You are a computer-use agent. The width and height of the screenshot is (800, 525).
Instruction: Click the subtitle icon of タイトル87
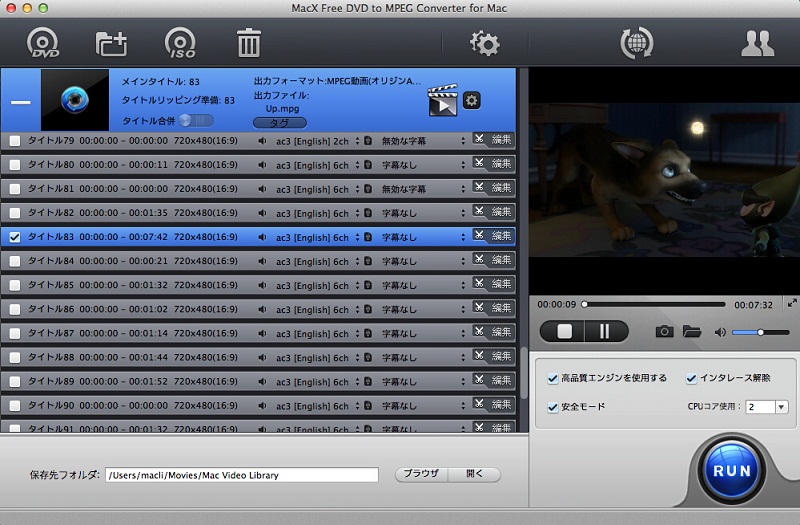[368, 334]
